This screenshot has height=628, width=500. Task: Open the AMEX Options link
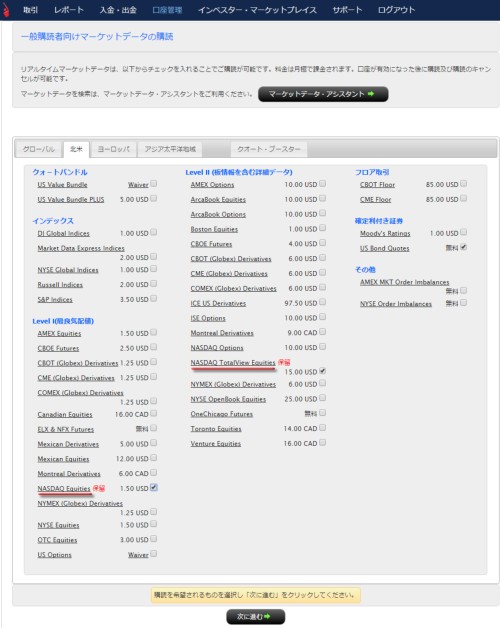pos(212,185)
